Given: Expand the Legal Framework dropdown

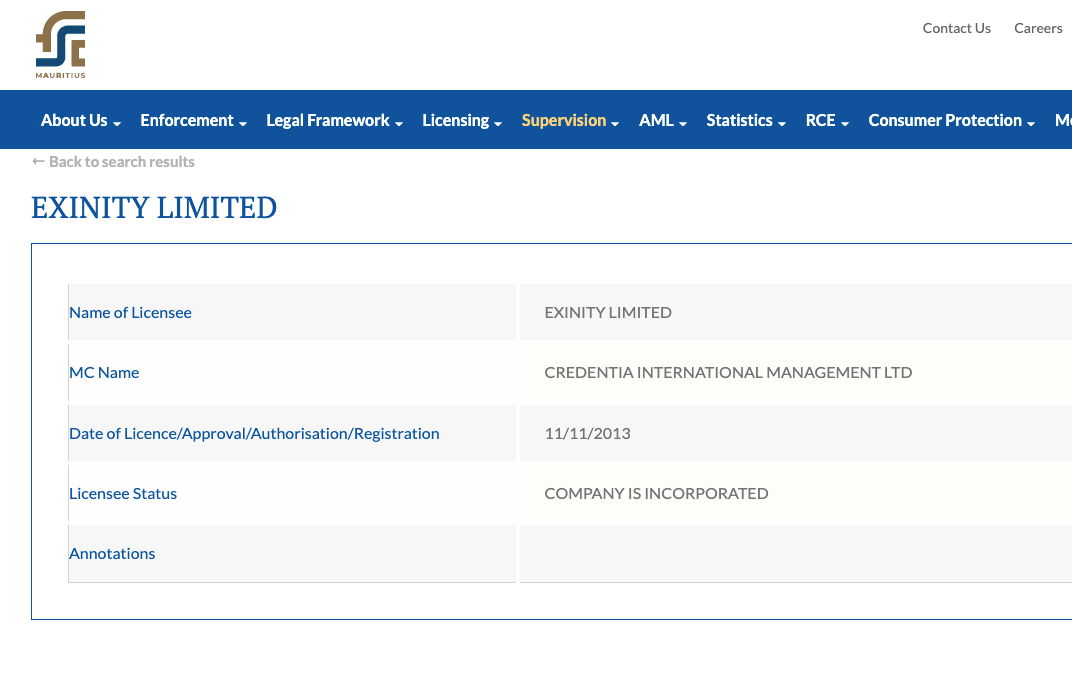Looking at the screenshot, I should (x=334, y=120).
